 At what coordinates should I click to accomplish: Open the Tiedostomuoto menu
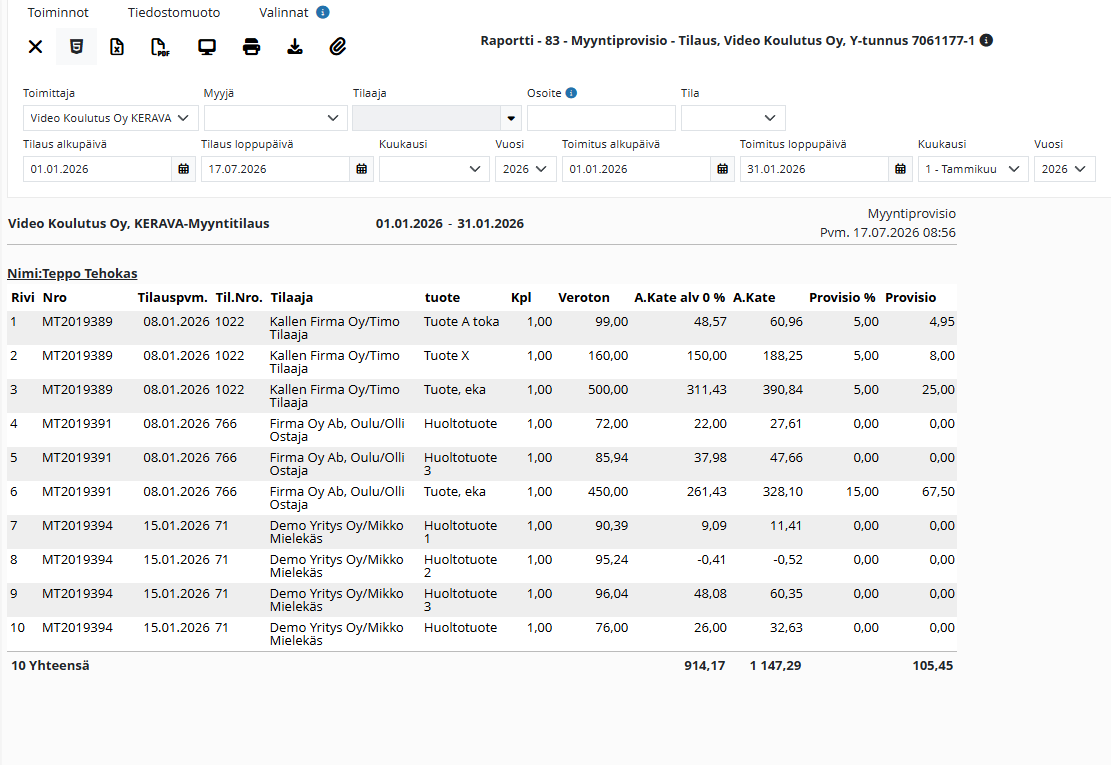tap(174, 13)
